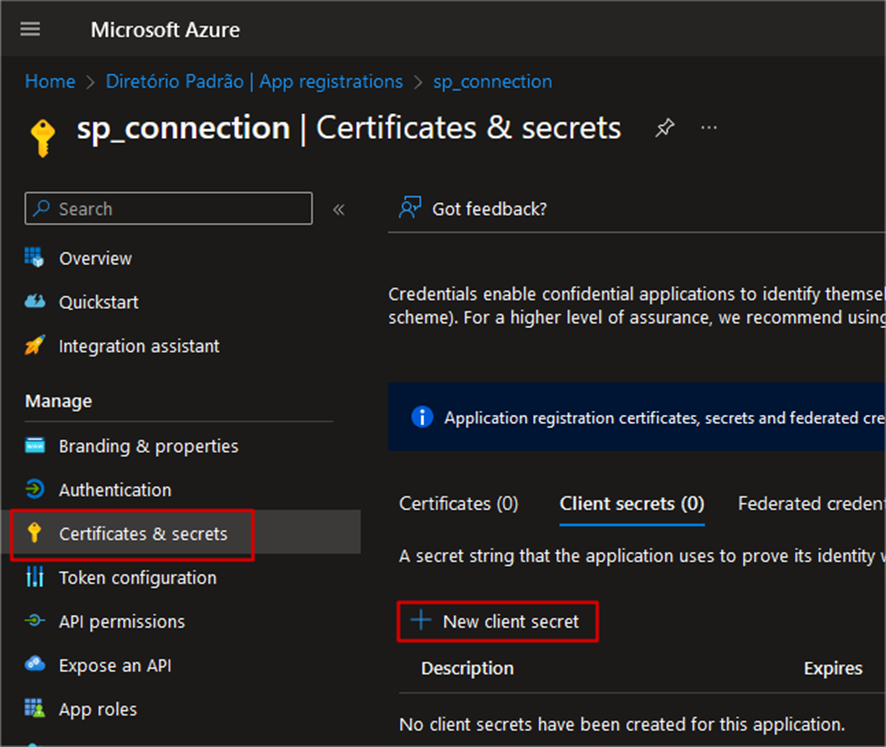Image resolution: width=886 pixels, height=747 pixels.
Task: Pin the sp_connection blade
Action: click(x=664, y=128)
